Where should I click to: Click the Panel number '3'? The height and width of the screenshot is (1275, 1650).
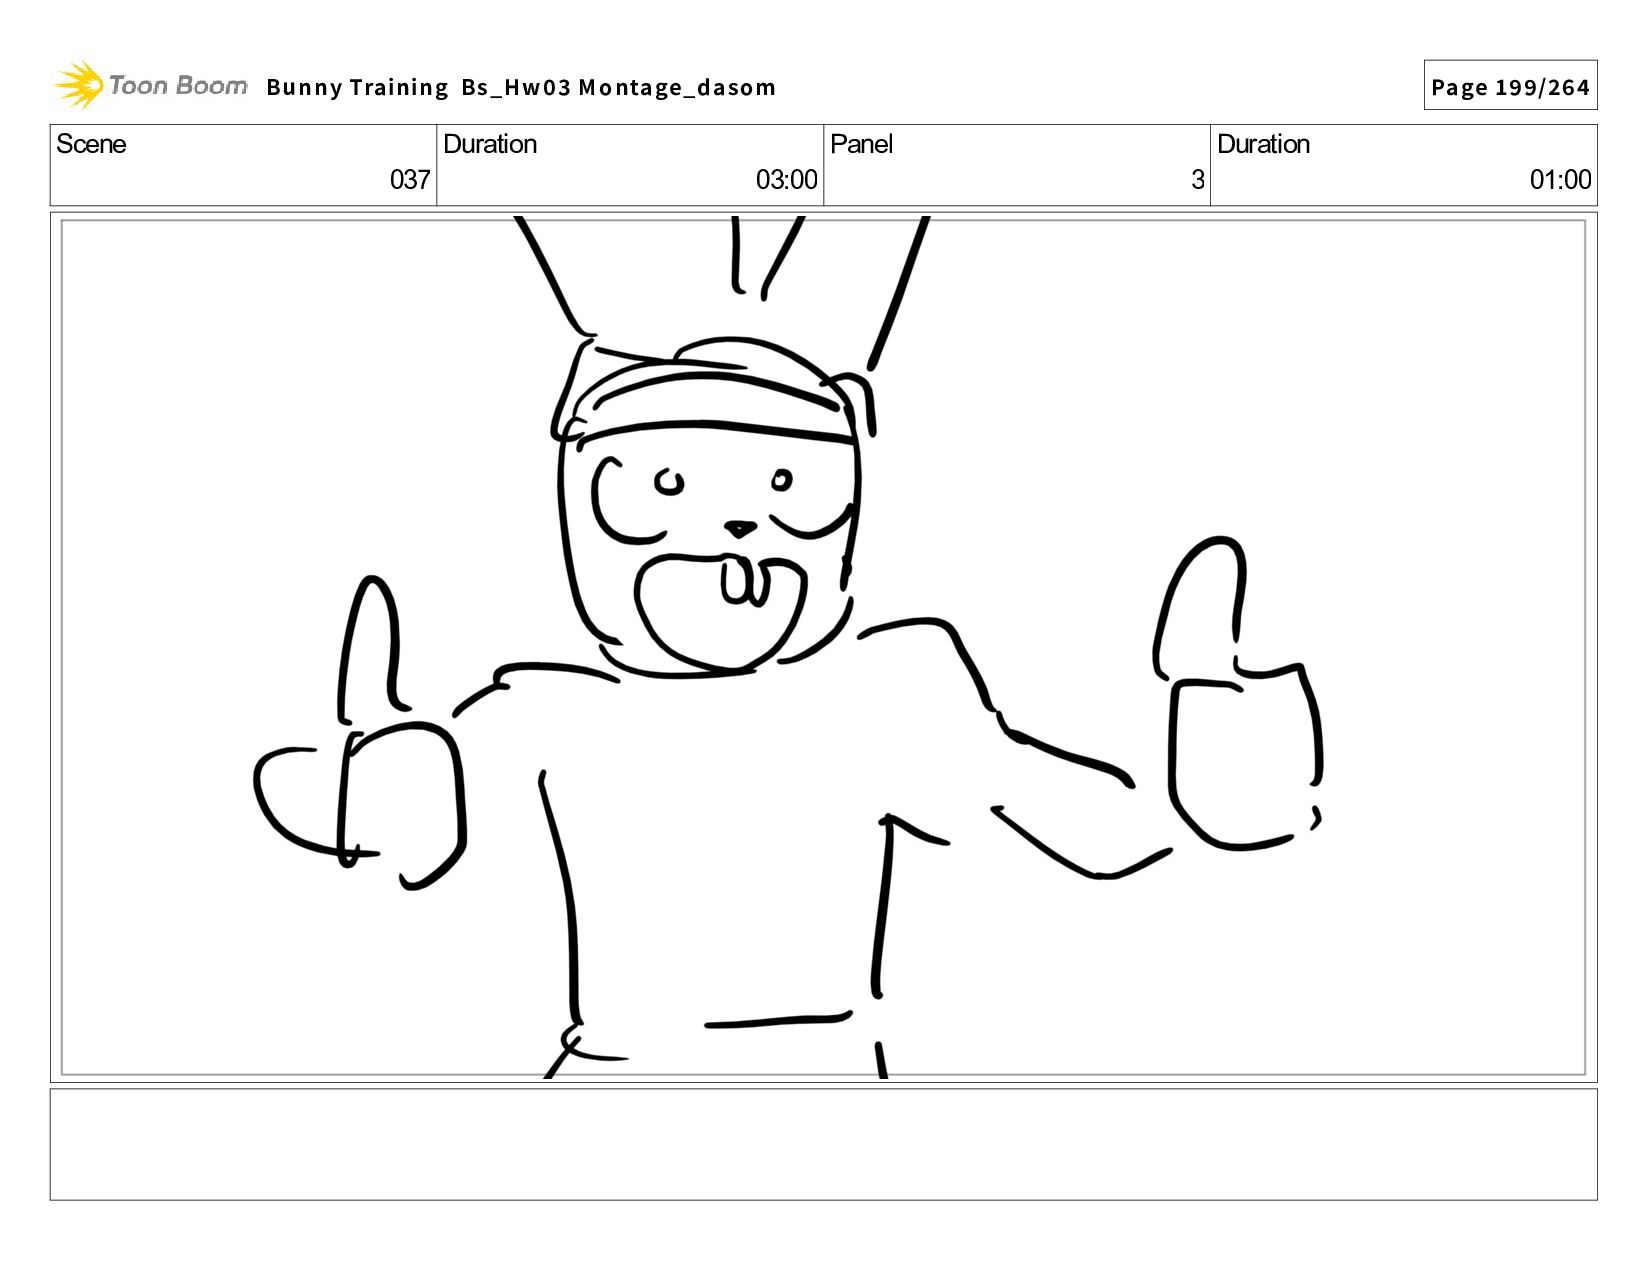1197,180
